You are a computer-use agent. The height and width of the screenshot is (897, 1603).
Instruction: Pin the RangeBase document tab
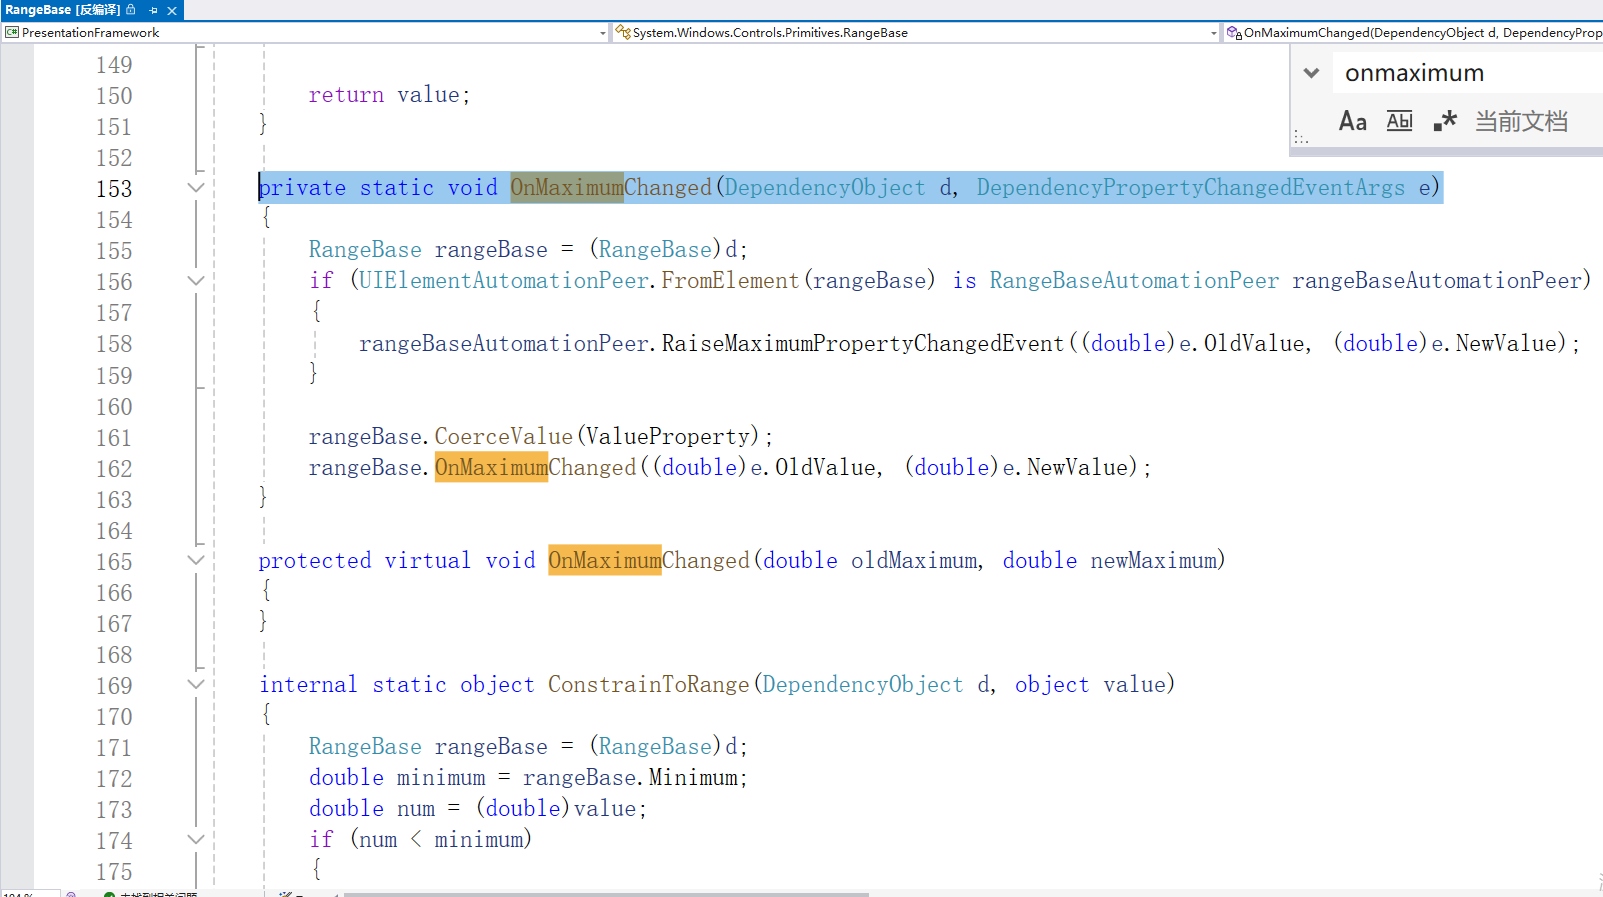click(x=153, y=10)
